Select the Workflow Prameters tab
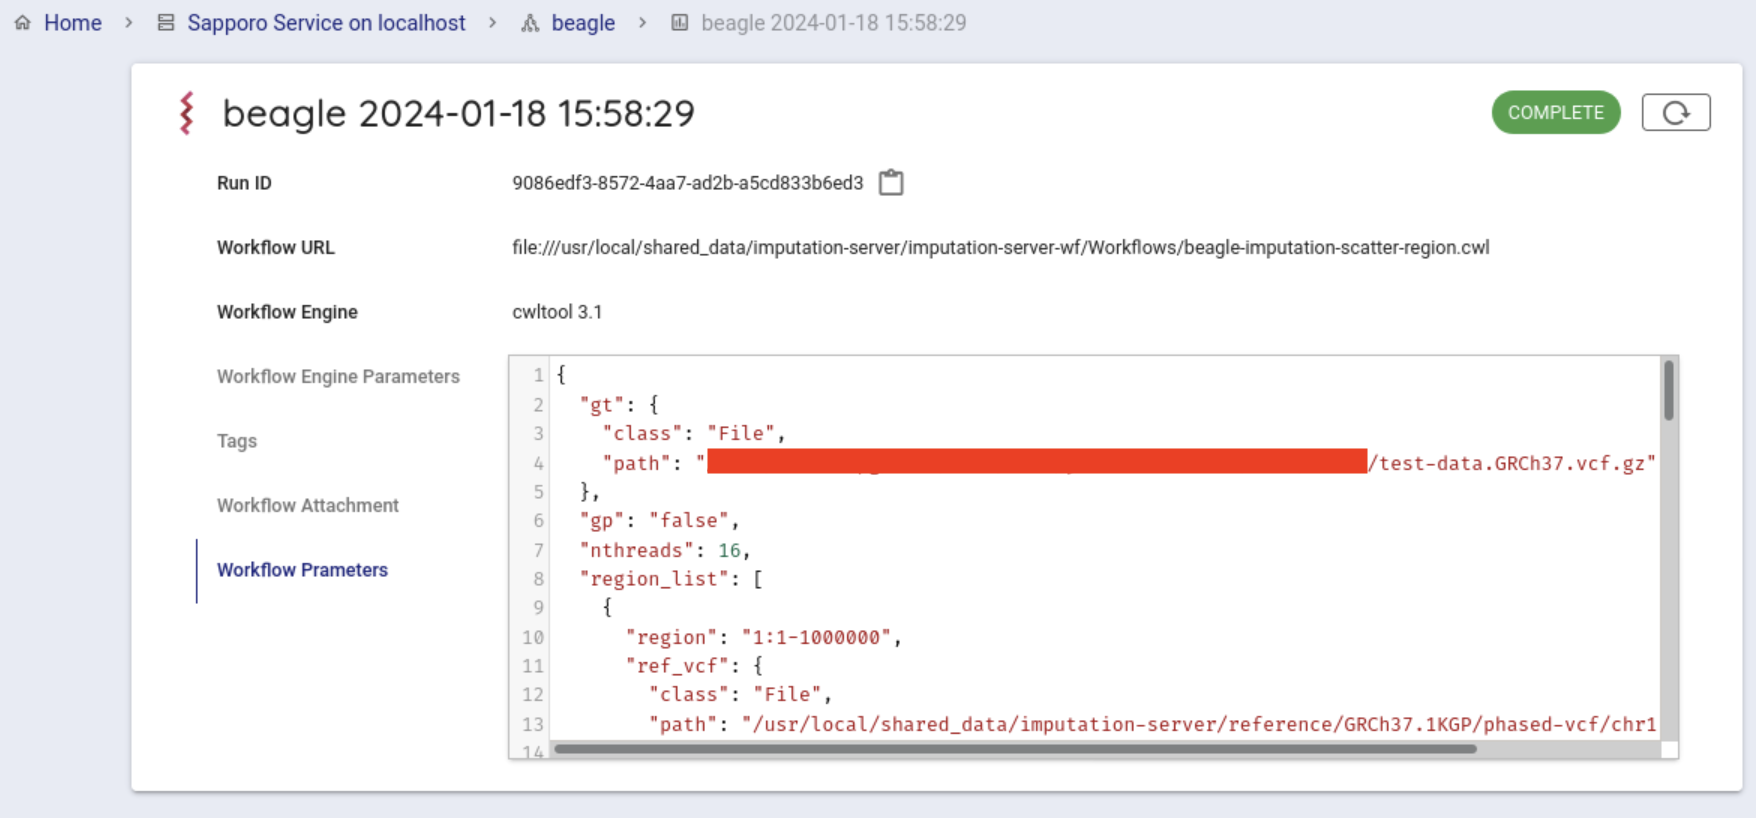The width and height of the screenshot is (1756, 818). [302, 570]
